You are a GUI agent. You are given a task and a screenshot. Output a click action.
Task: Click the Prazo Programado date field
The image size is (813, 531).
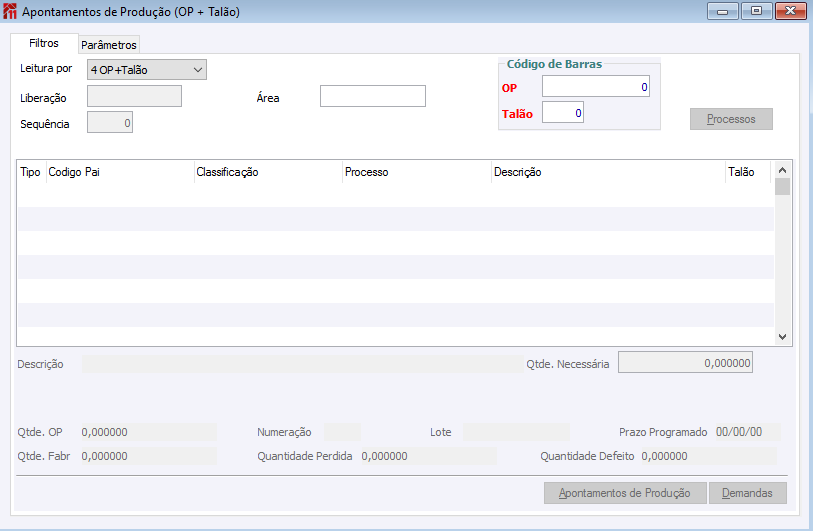[747, 432]
